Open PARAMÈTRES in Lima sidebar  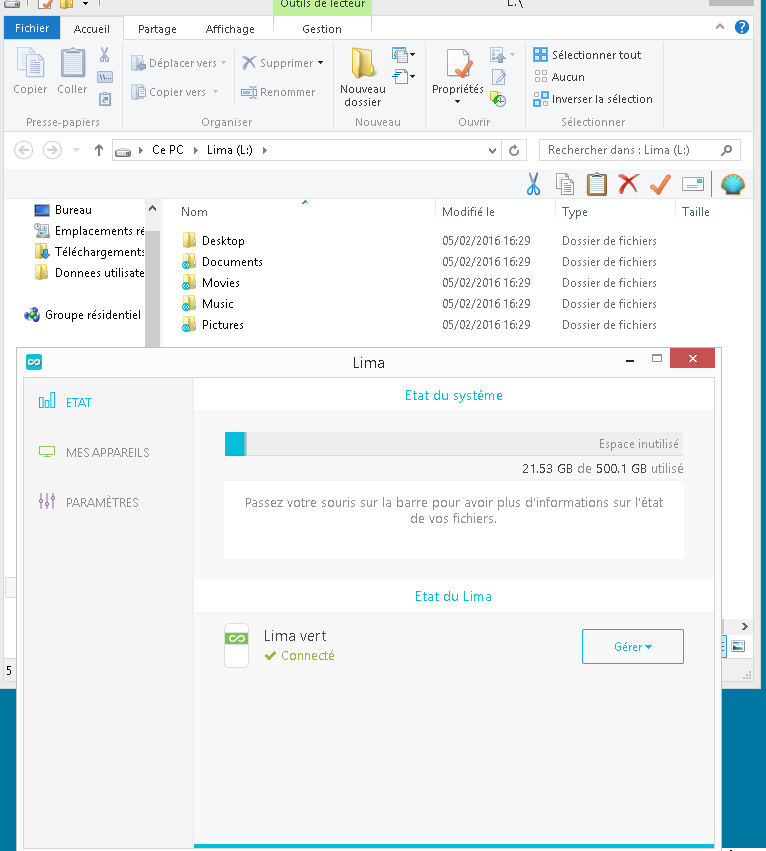(88, 502)
